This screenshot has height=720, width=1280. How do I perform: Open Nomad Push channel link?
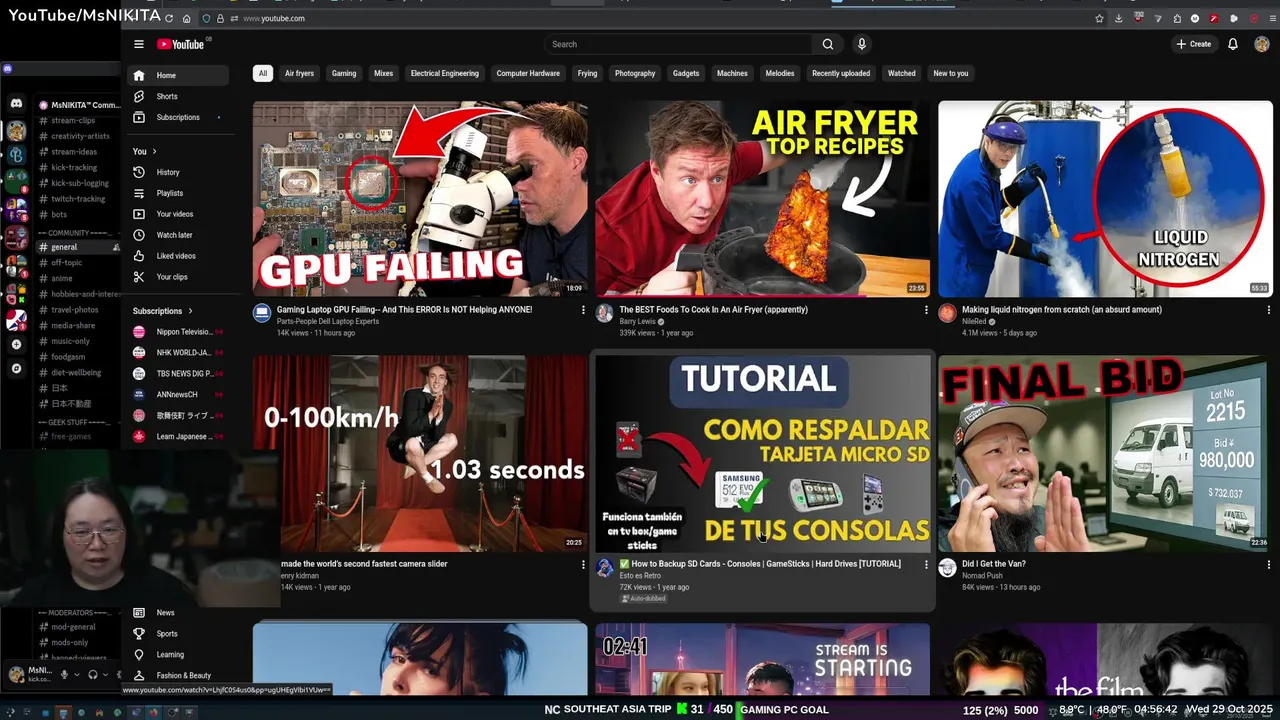pos(982,576)
